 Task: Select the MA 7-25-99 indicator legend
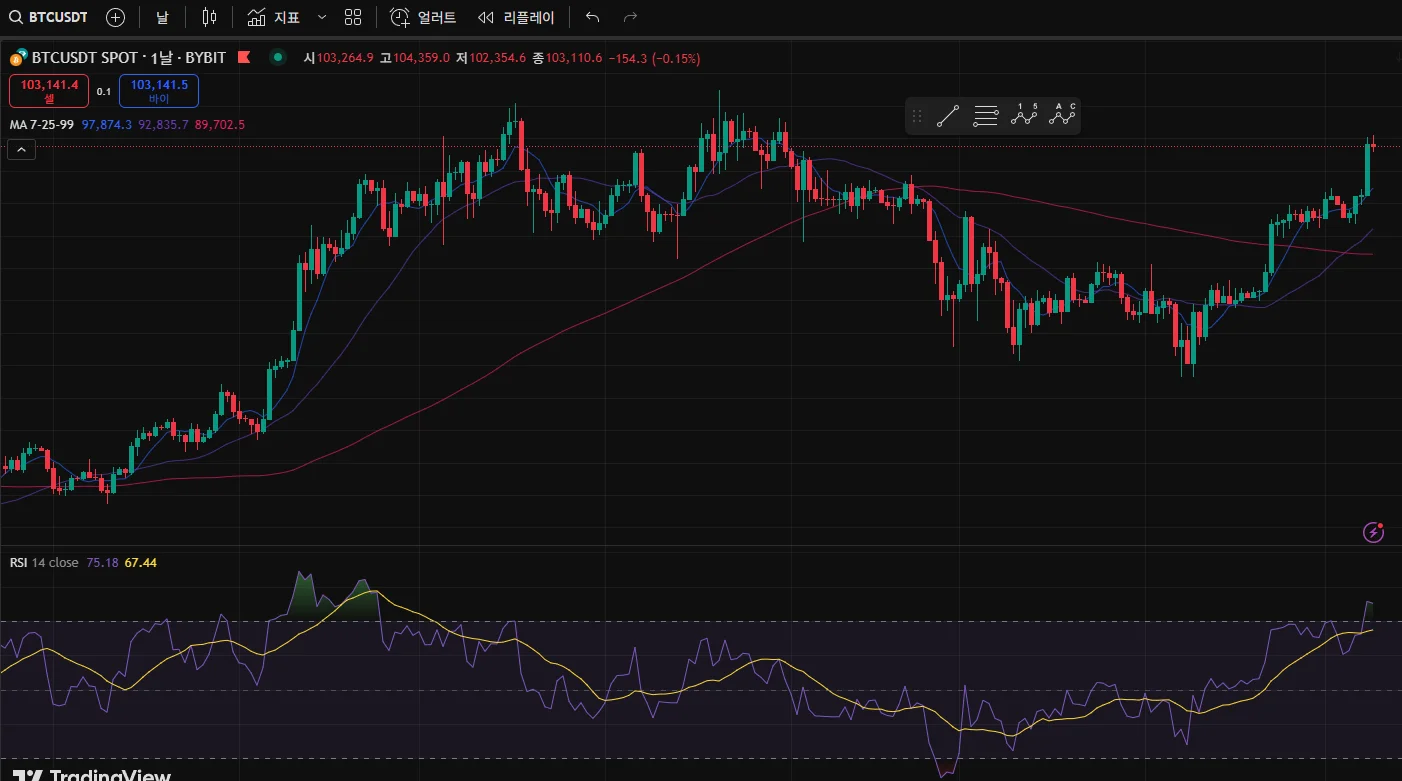pyautogui.click(x=42, y=125)
